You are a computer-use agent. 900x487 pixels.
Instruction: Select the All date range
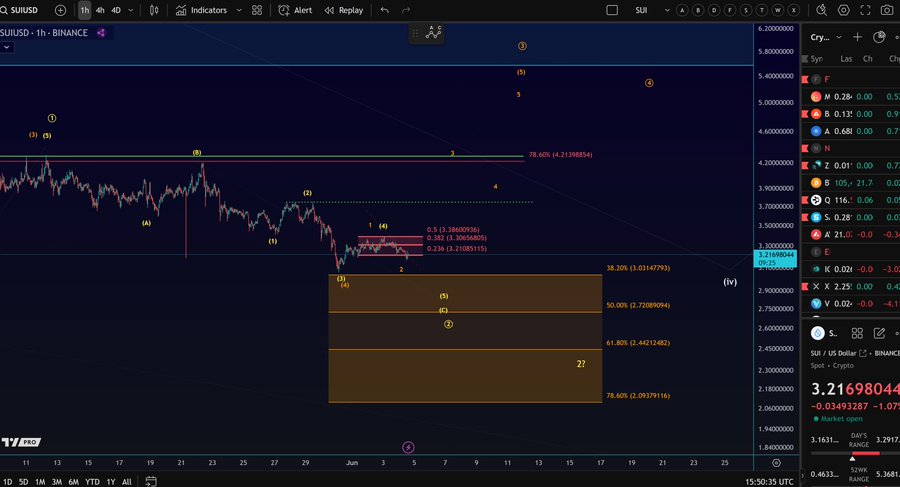coord(127,482)
